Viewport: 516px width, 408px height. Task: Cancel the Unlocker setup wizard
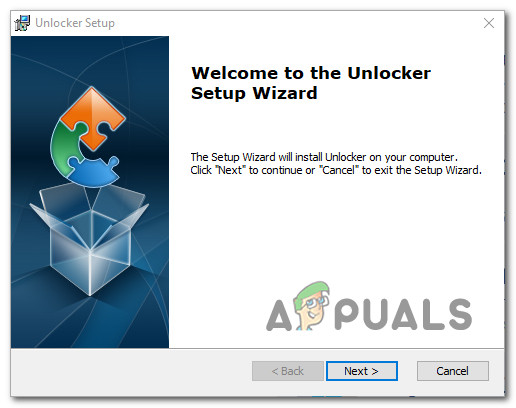(452, 371)
